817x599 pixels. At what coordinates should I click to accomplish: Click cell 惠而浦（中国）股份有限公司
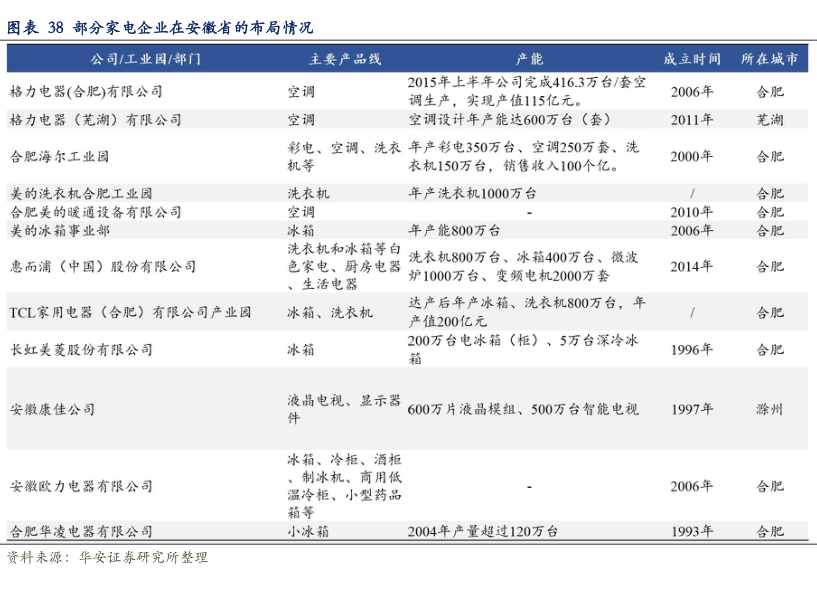click(x=103, y=267)
